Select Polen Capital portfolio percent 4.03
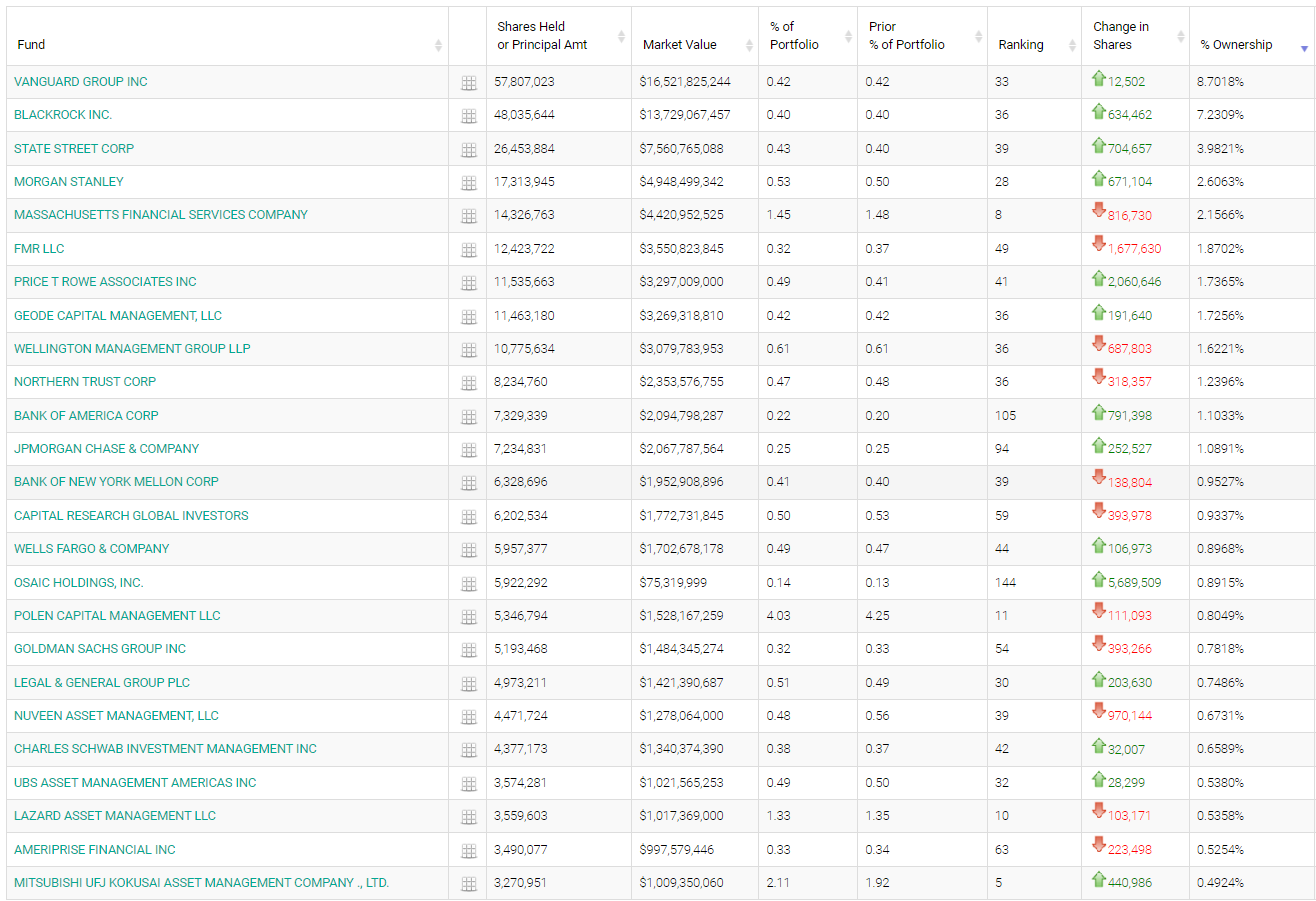Image resolution: width=1316 pixels, height=901 pixels. 778,616
